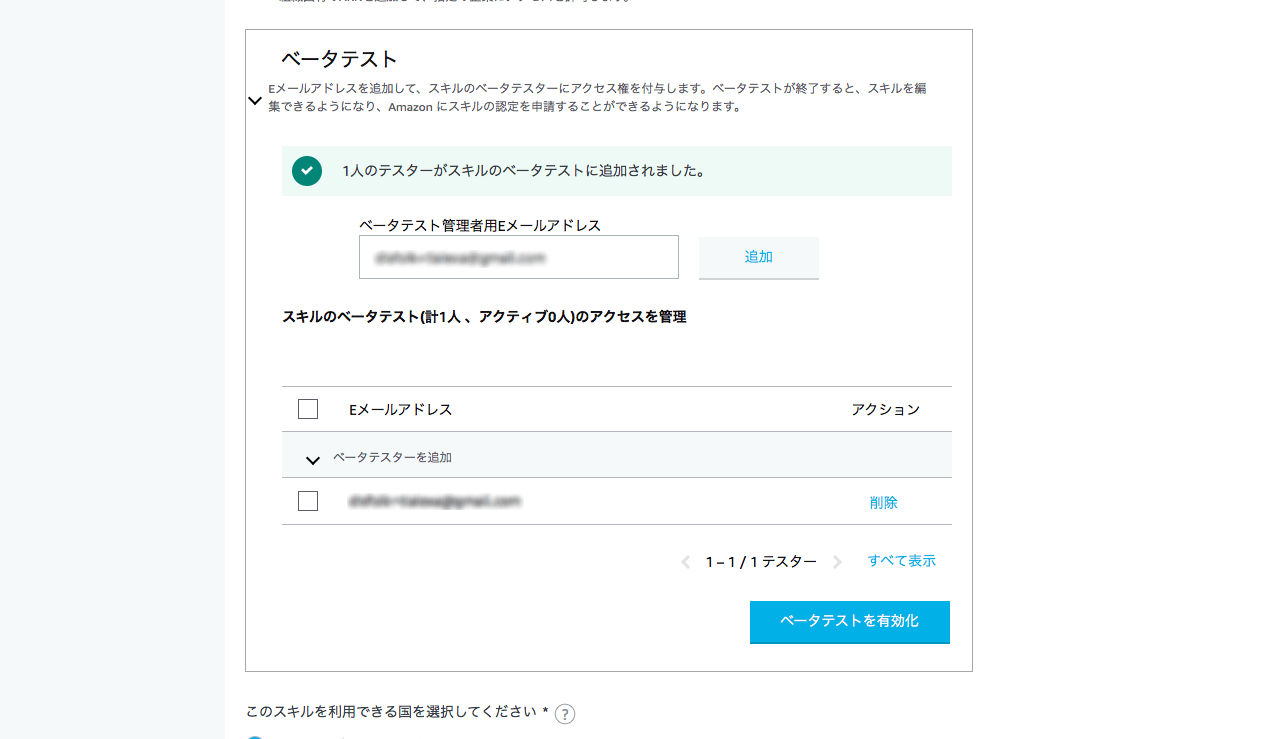Click the green checkmark success icon

pos(307,171)
